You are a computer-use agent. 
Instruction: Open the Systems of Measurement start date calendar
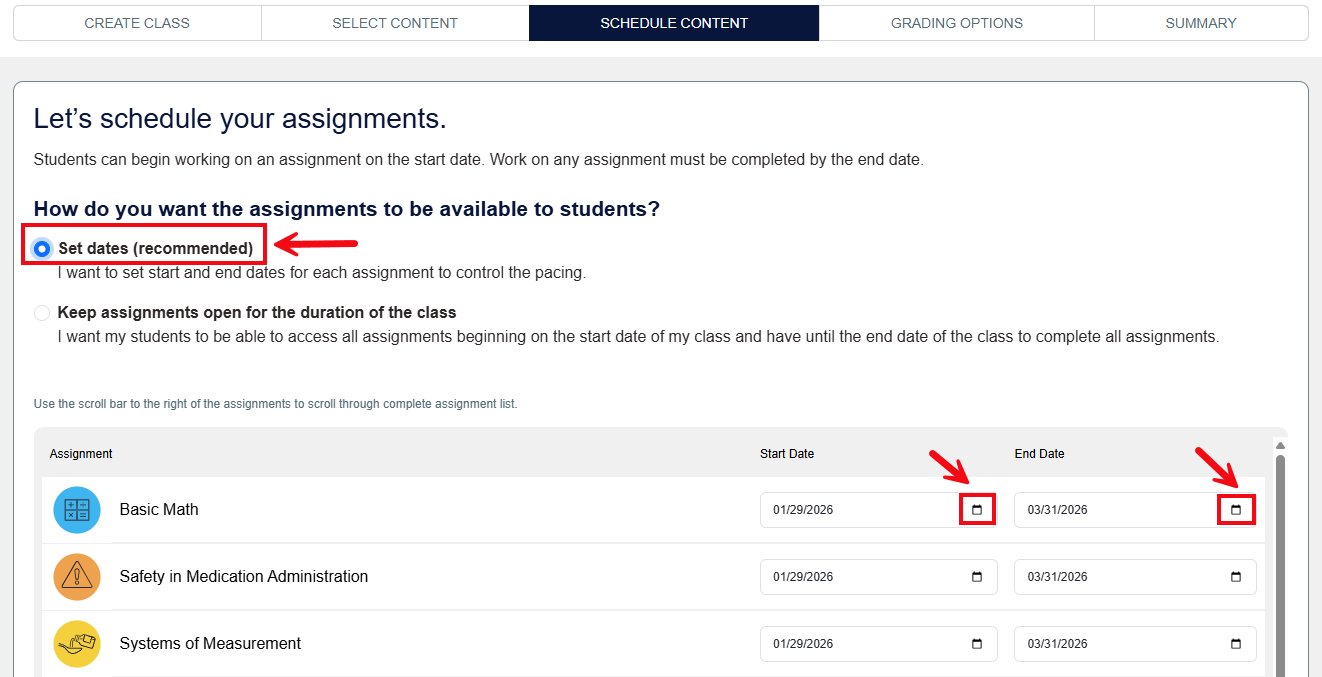pos(977,643)
